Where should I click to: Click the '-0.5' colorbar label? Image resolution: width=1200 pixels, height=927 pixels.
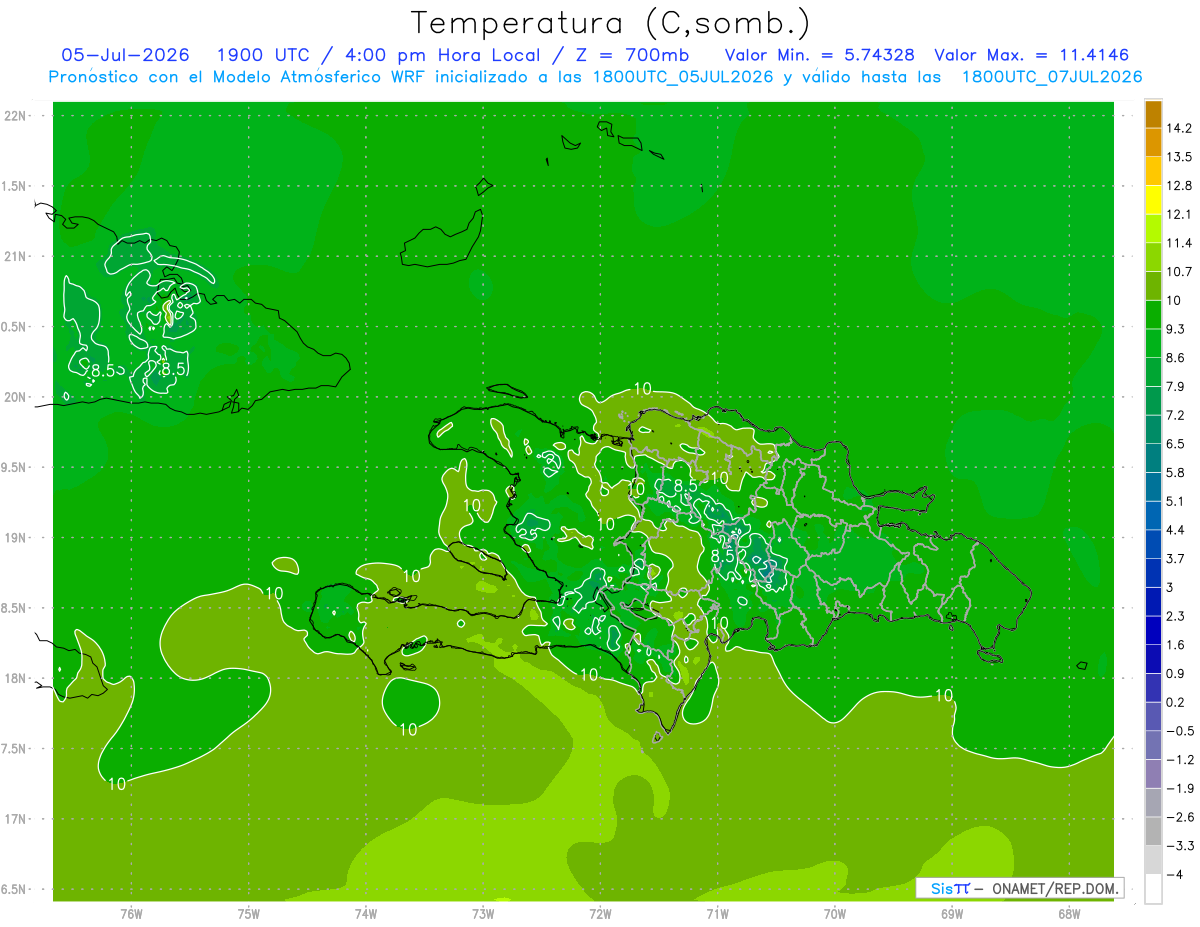pyautogui.click(x=1178, y=731)
